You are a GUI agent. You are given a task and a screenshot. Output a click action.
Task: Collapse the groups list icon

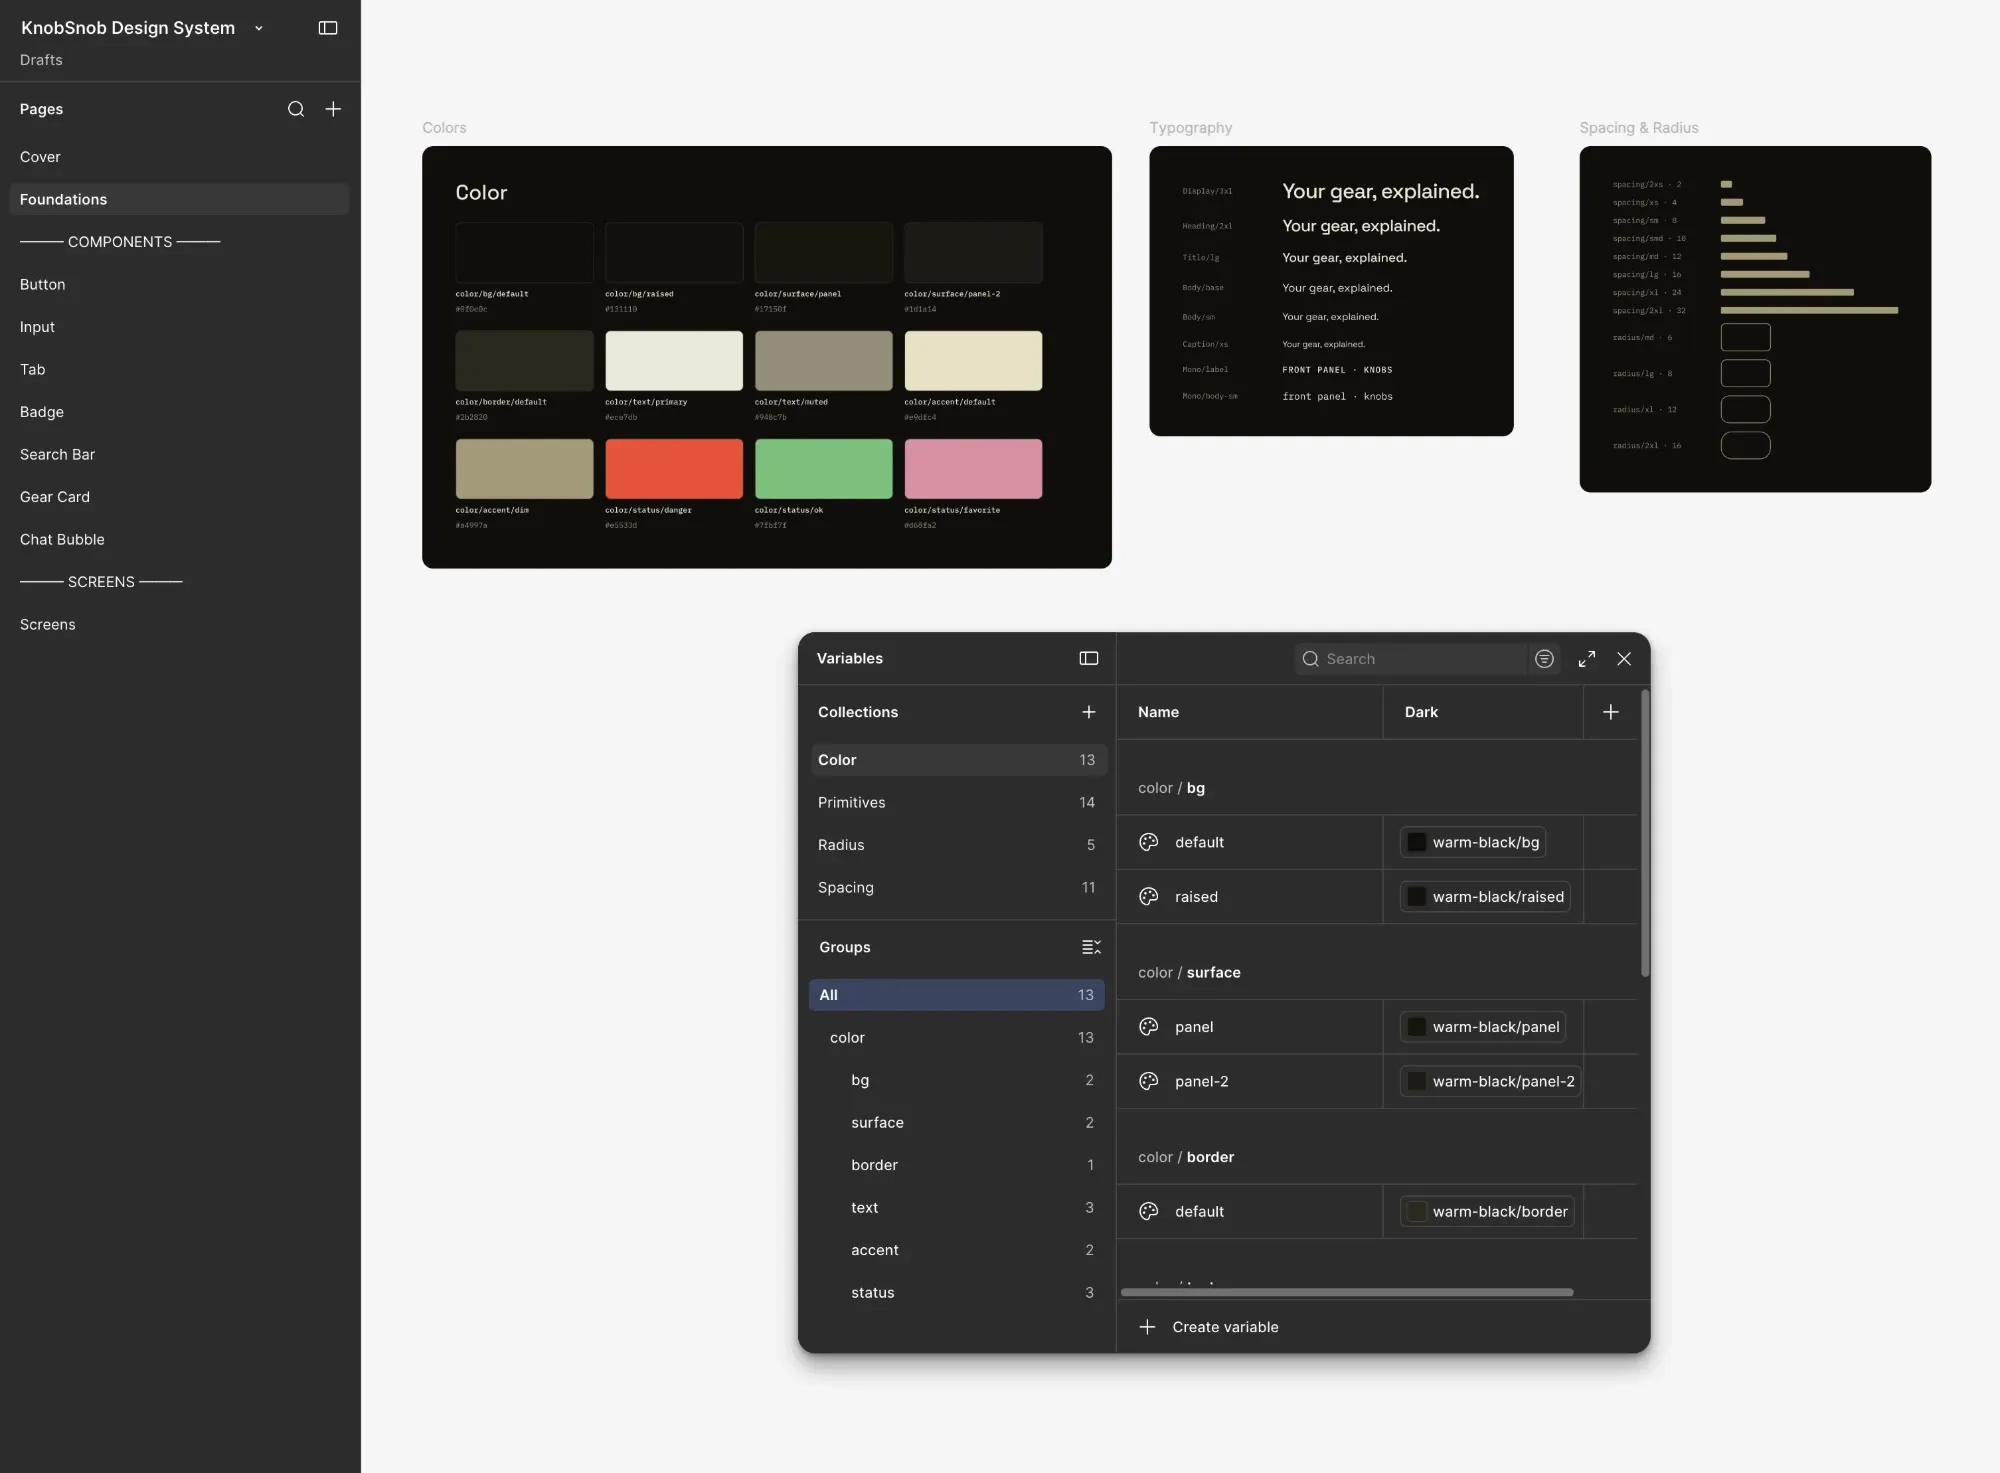click(1091, 947)
